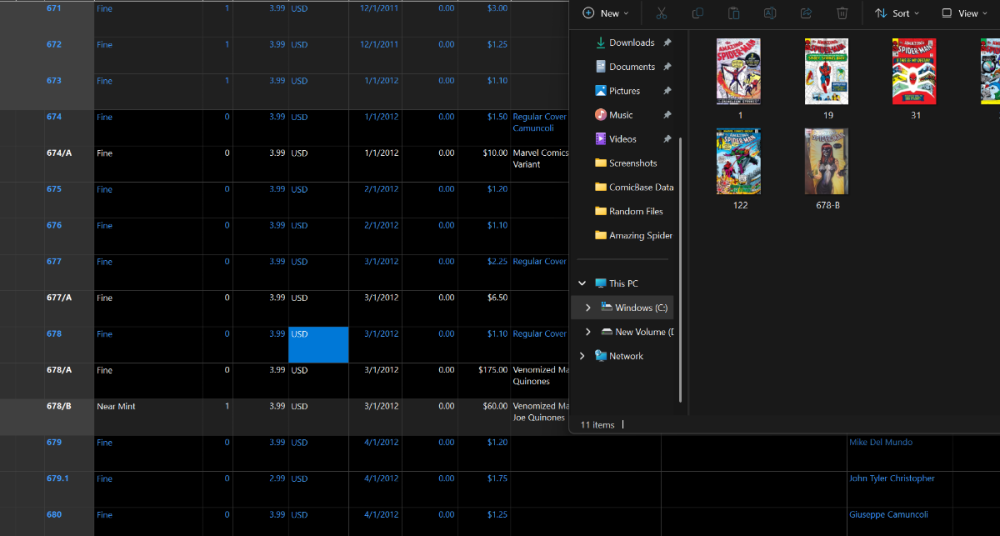This screenshot has width=1000, height=536.
Task: Open the Music folder in sidebar
Action: (621, 115)
